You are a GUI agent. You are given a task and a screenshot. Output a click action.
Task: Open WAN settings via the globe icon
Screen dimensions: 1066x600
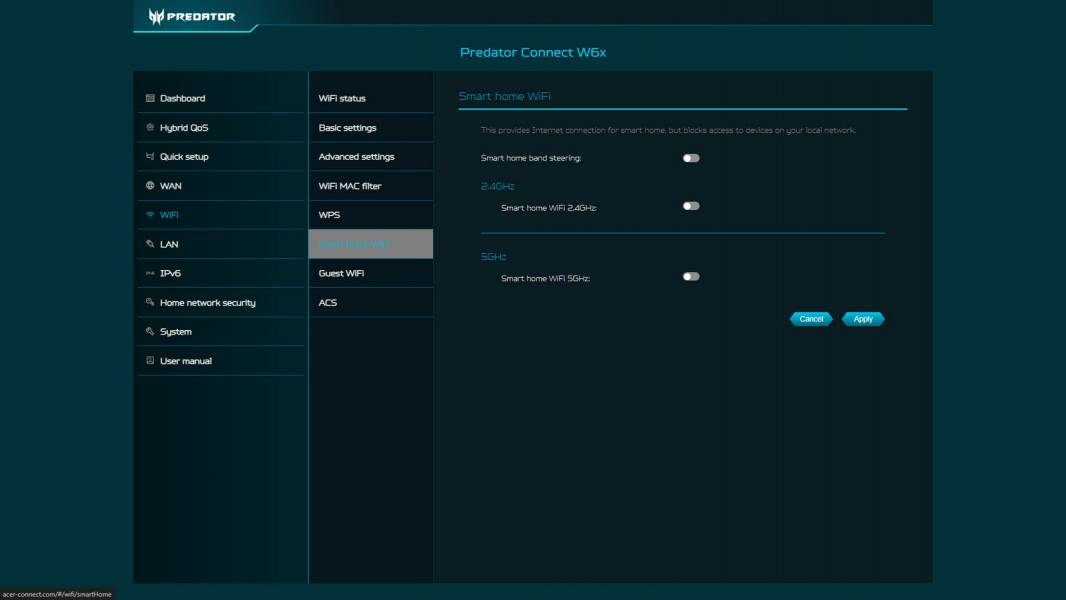coord(149,185)
